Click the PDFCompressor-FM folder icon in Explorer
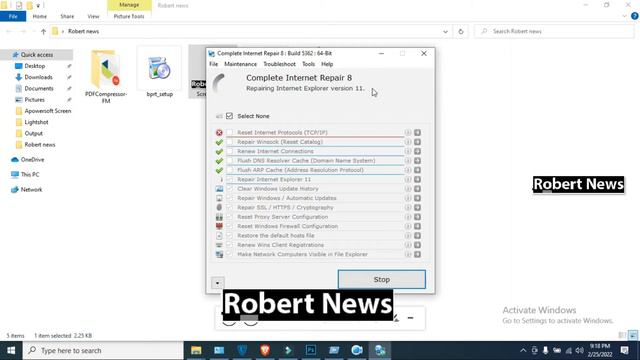Image resolution: width=640 pixels, height=360 pixels. [106, 70]
